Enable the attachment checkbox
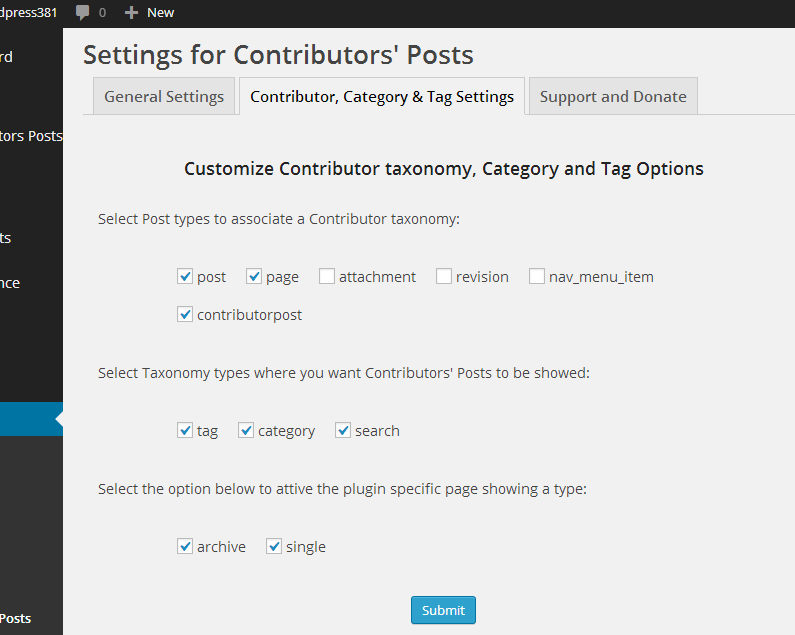 click(327, 276)
